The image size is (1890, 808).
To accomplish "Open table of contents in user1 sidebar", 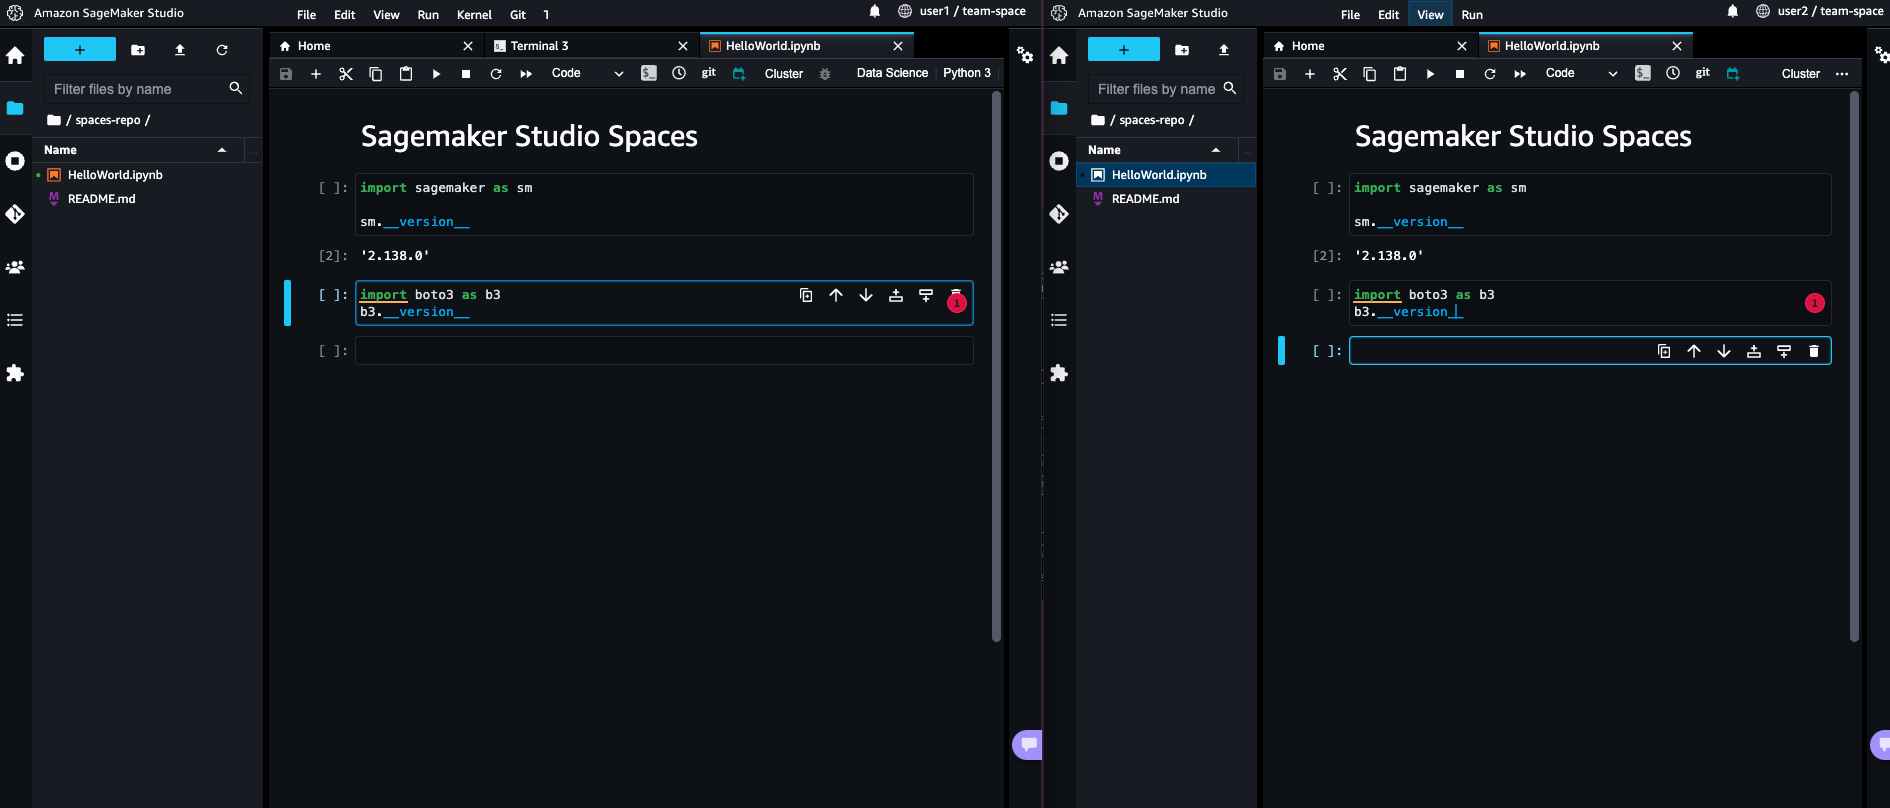I will pyautogui.click(x=15, y=320).
